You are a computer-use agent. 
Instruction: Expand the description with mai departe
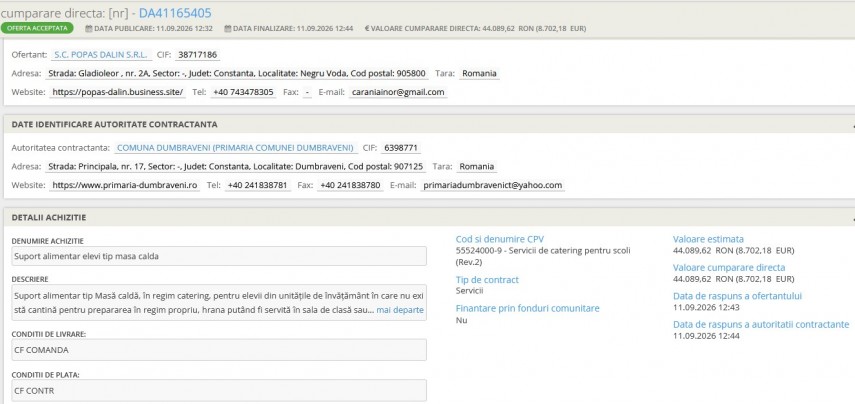tap(400, 310)
